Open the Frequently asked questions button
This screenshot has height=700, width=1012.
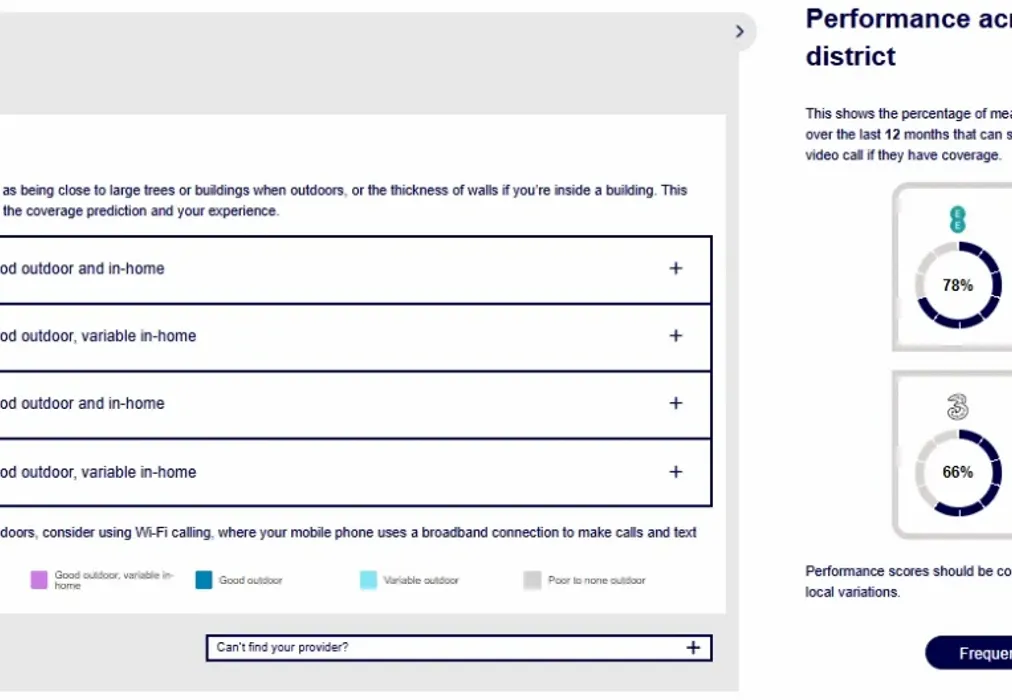pyautogui.click(x=970, y=653)
